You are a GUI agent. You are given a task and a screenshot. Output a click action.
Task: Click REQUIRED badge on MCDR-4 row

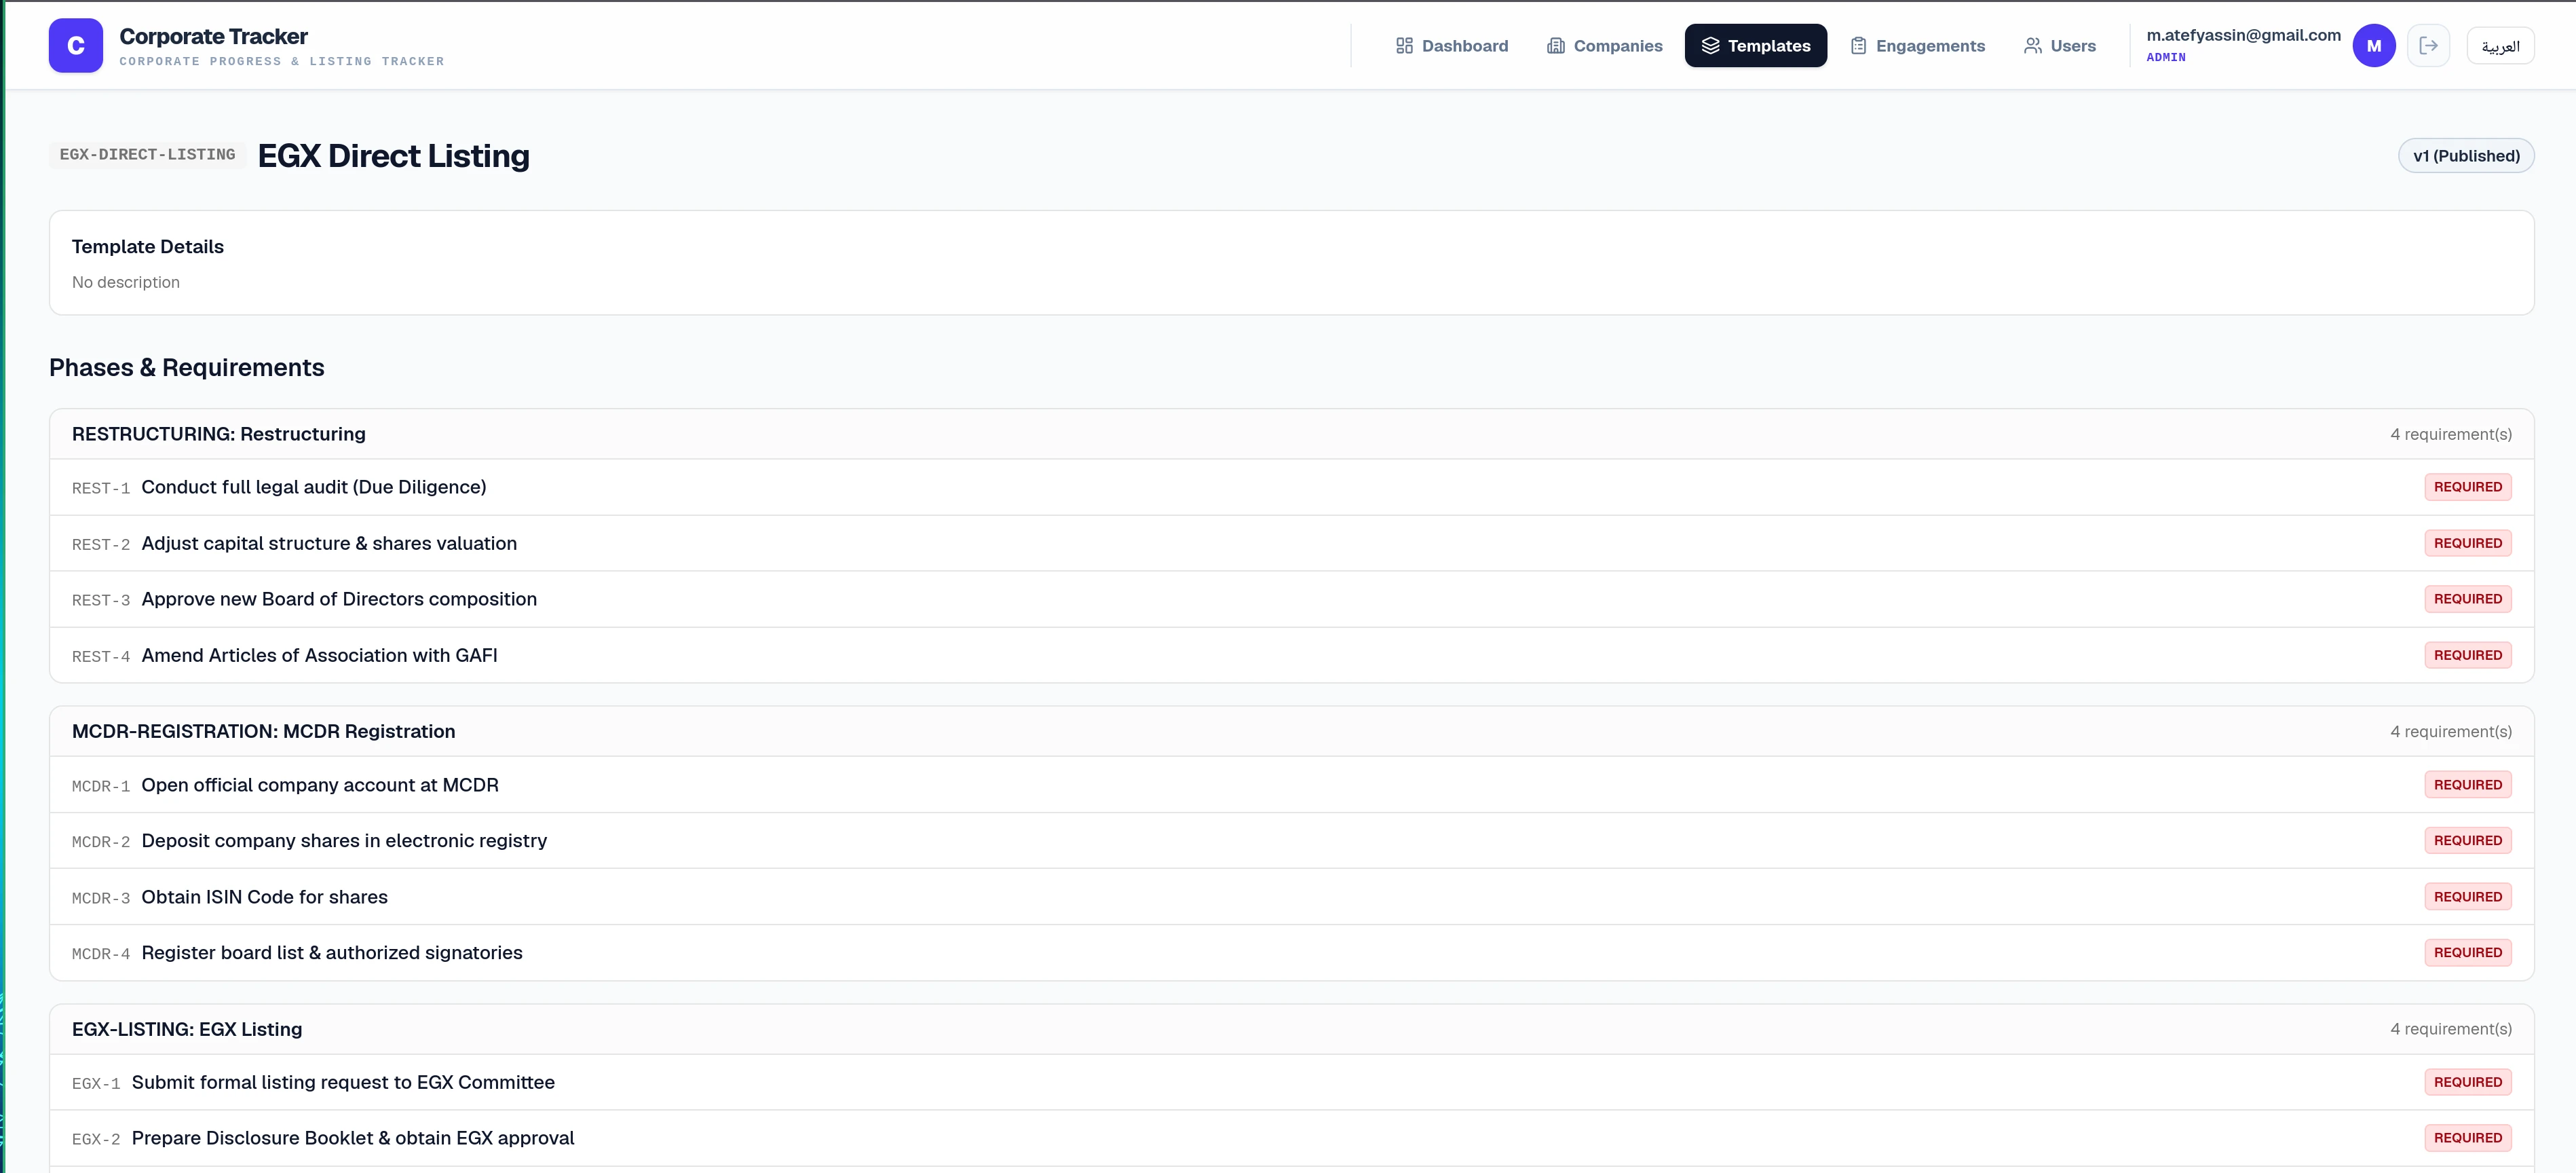pos(2467,953)
